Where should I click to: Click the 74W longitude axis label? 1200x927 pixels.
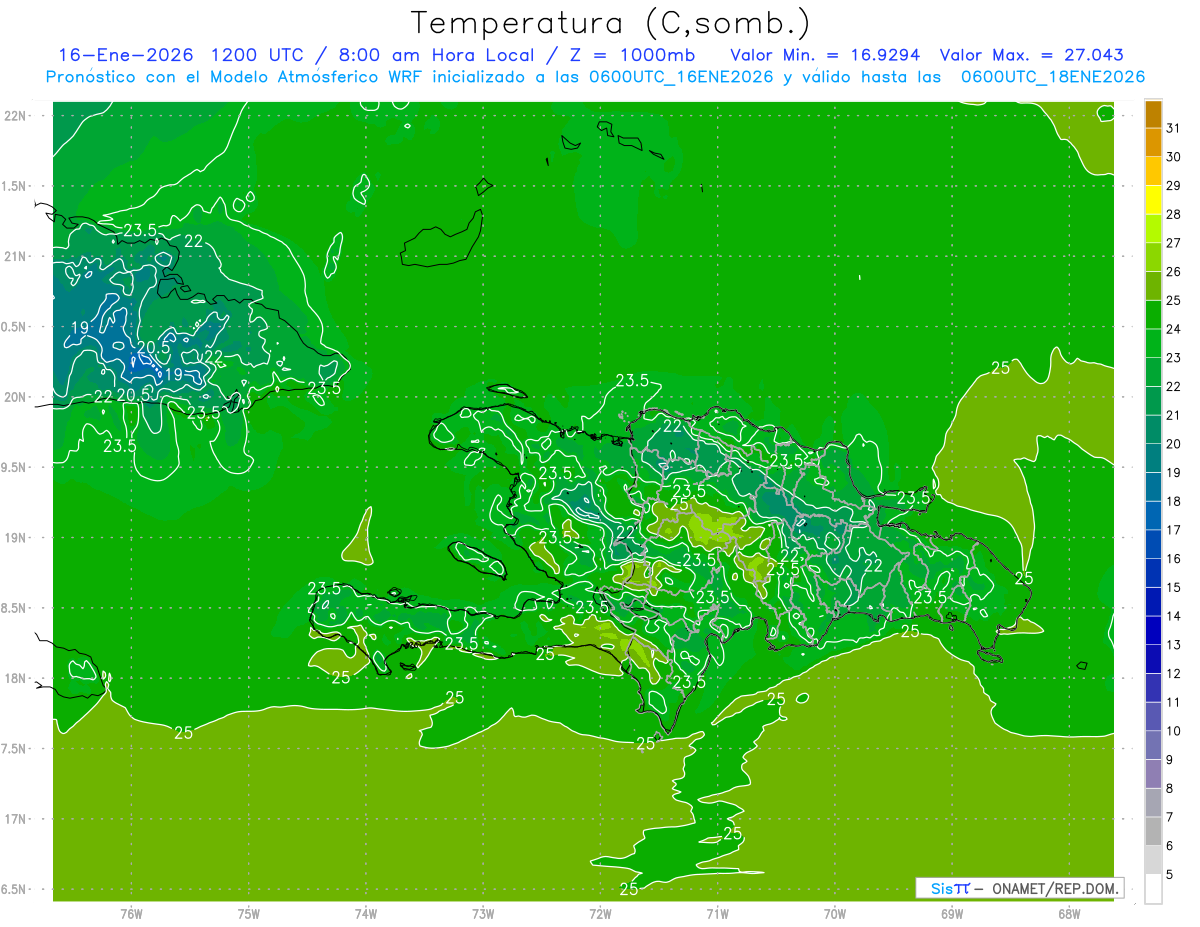coord(366,914)
